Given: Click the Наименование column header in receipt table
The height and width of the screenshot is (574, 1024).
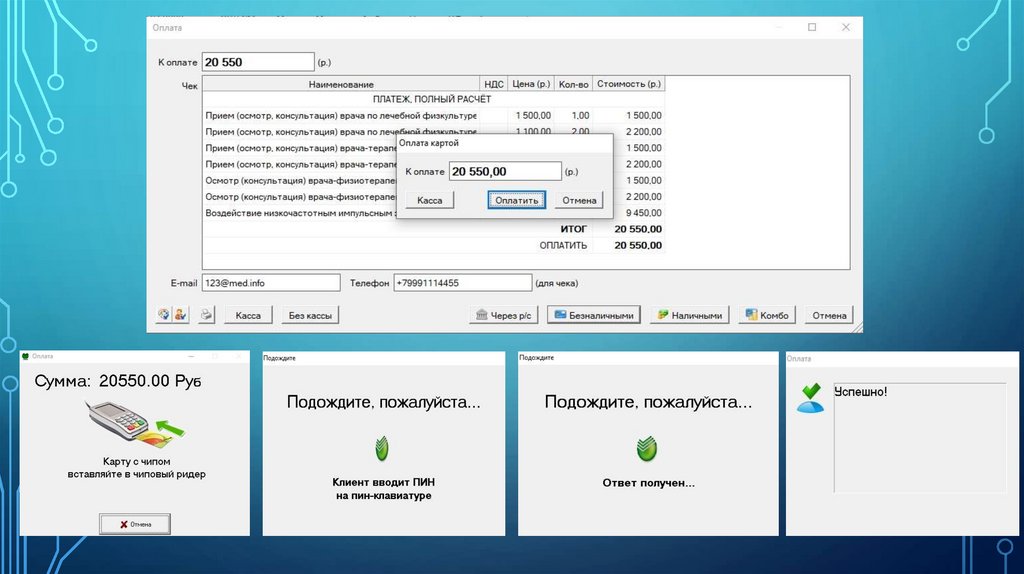Looking at the screenshot, I should 340,85.
